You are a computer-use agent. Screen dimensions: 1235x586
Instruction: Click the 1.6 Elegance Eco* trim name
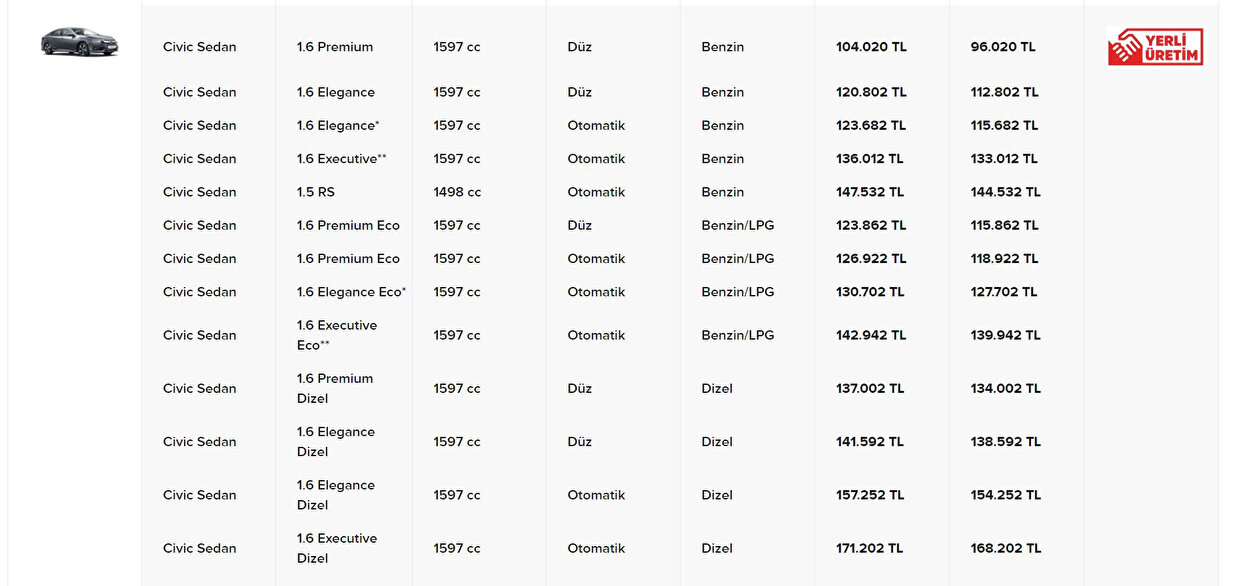coord(351,292)
